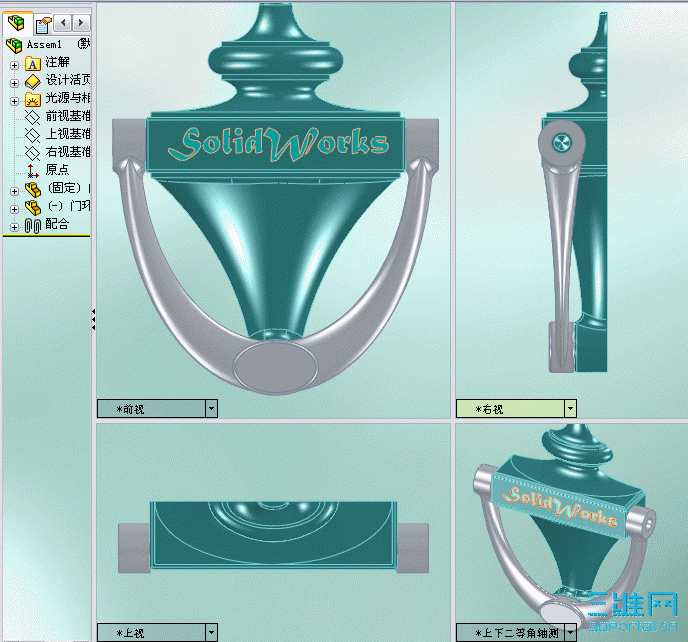
Task: Click the 注解 annotations folder icon
Action: pyautogui.click(x=33, y=64)
